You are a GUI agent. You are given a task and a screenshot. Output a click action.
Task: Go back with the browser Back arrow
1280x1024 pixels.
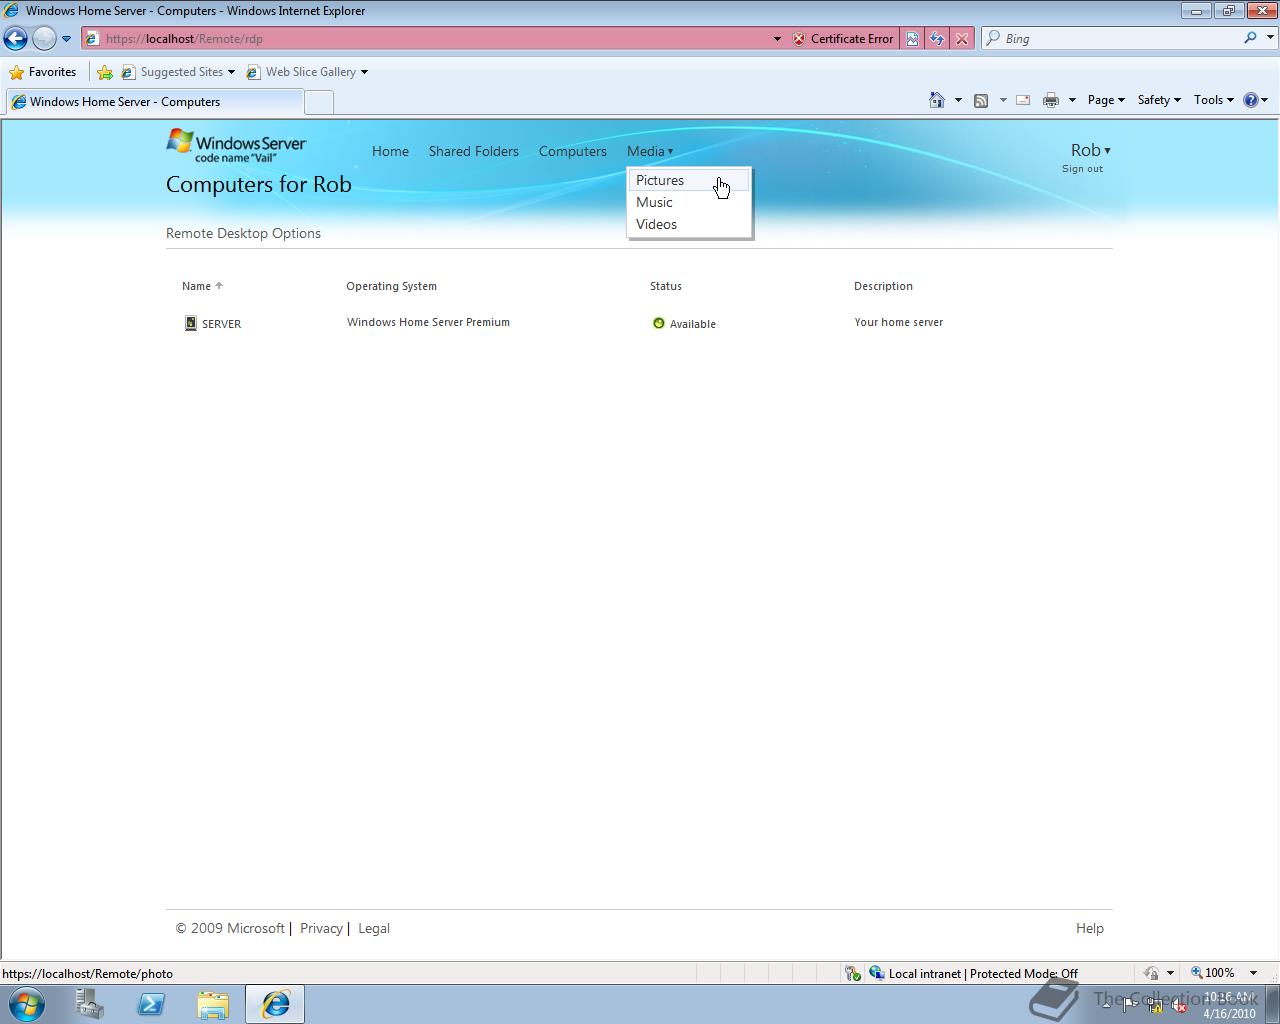click(15, 39)
